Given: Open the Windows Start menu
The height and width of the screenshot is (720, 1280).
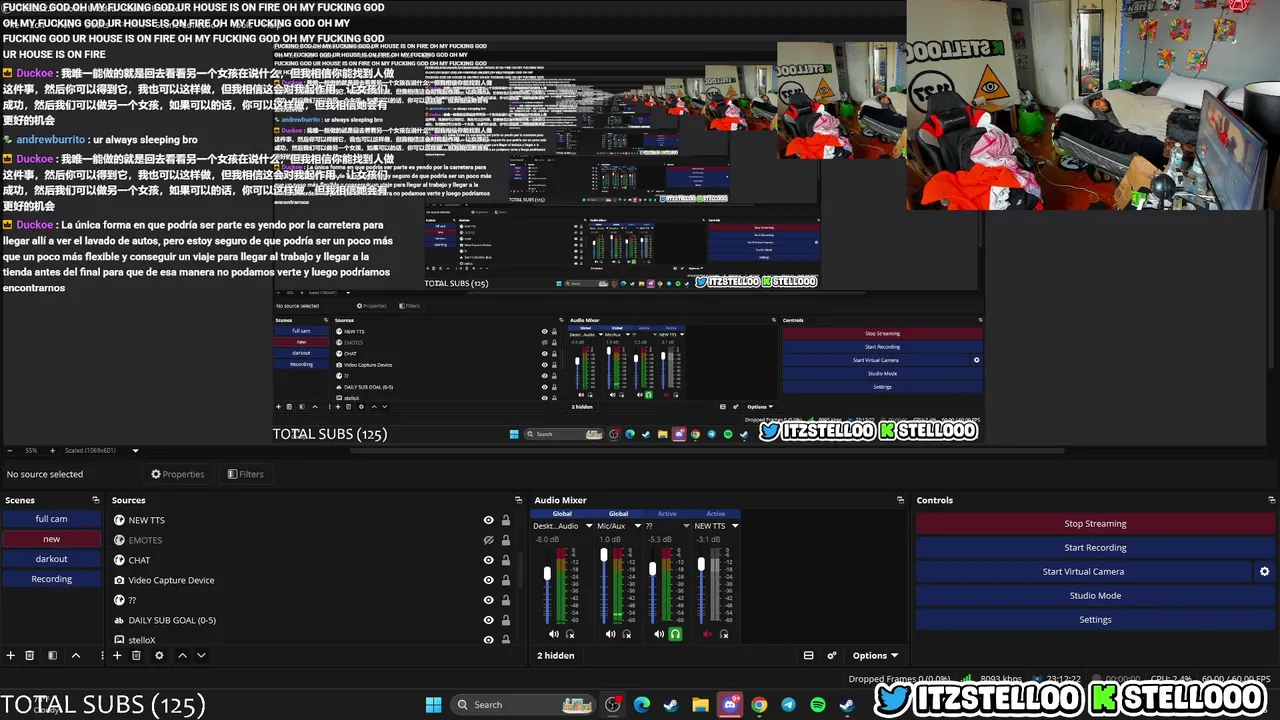Looking at the screenshot, I should point(433,705).
